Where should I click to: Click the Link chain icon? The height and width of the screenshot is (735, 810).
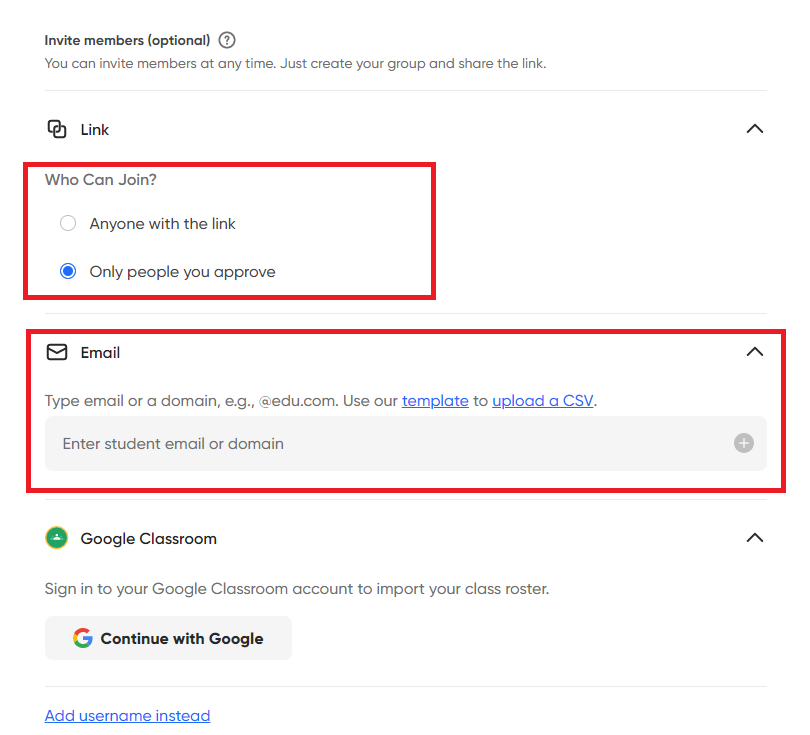click(57, 129)
